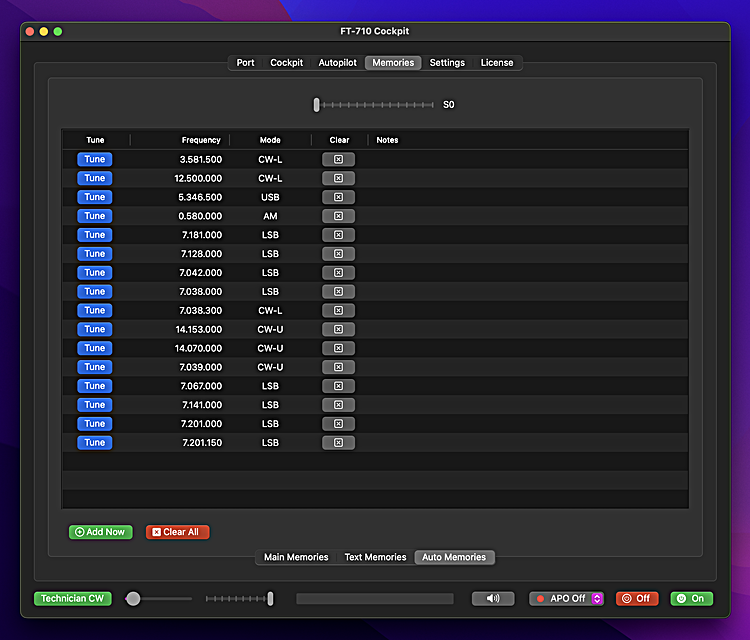The height and width of the screenshot is (640, 750).
Task: Tune to 7.128.000 LSB
Action: tap(95, 254)
